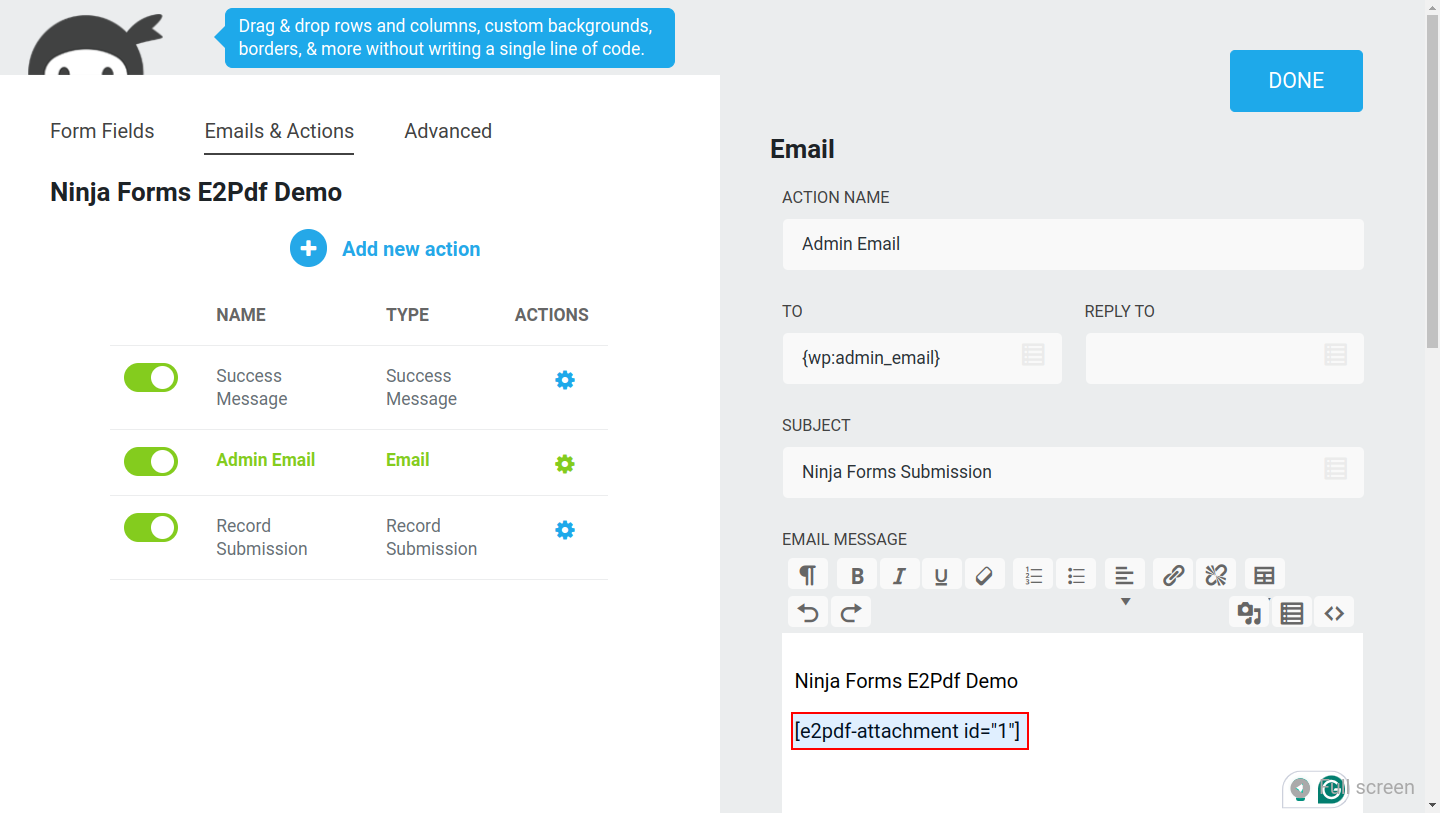Image resolution: width=1440 pixels, height=813 pixels.
Task: Disable the Success Message action toggle
Action: click(x=151, y=378)
